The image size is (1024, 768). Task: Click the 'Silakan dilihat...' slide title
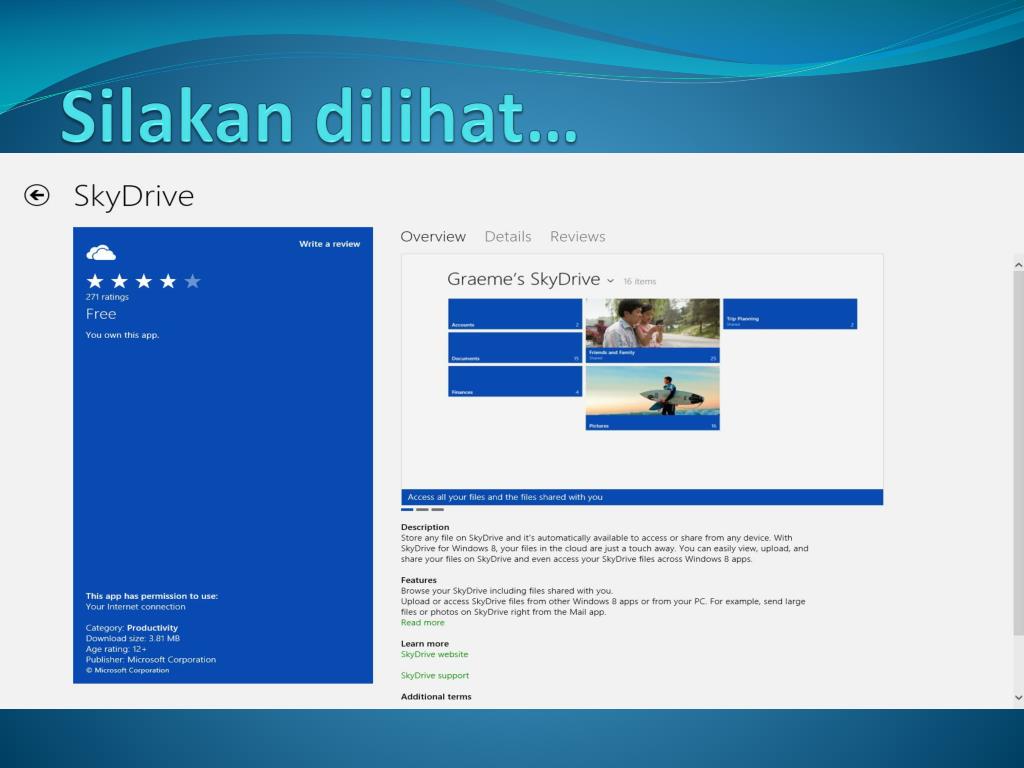(319, 117)
